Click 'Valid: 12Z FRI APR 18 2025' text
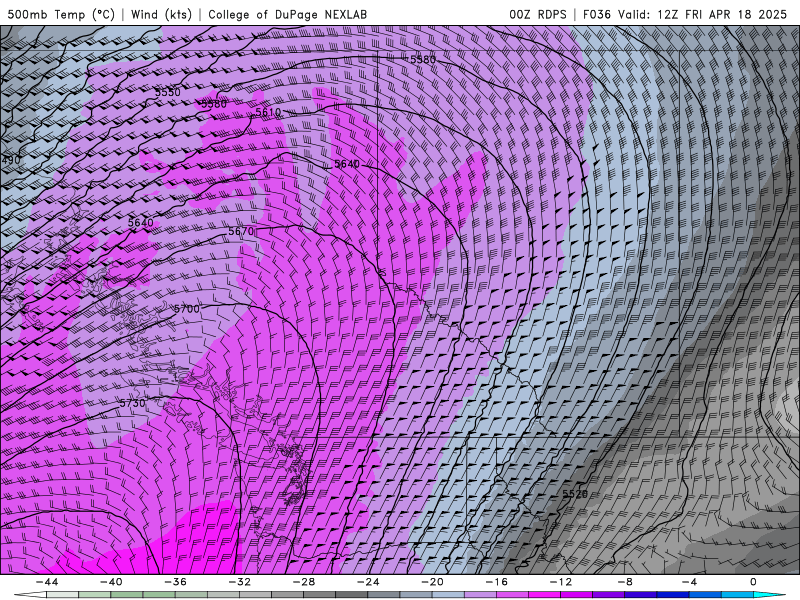800x600 pixels. click(x=703, y=14)
